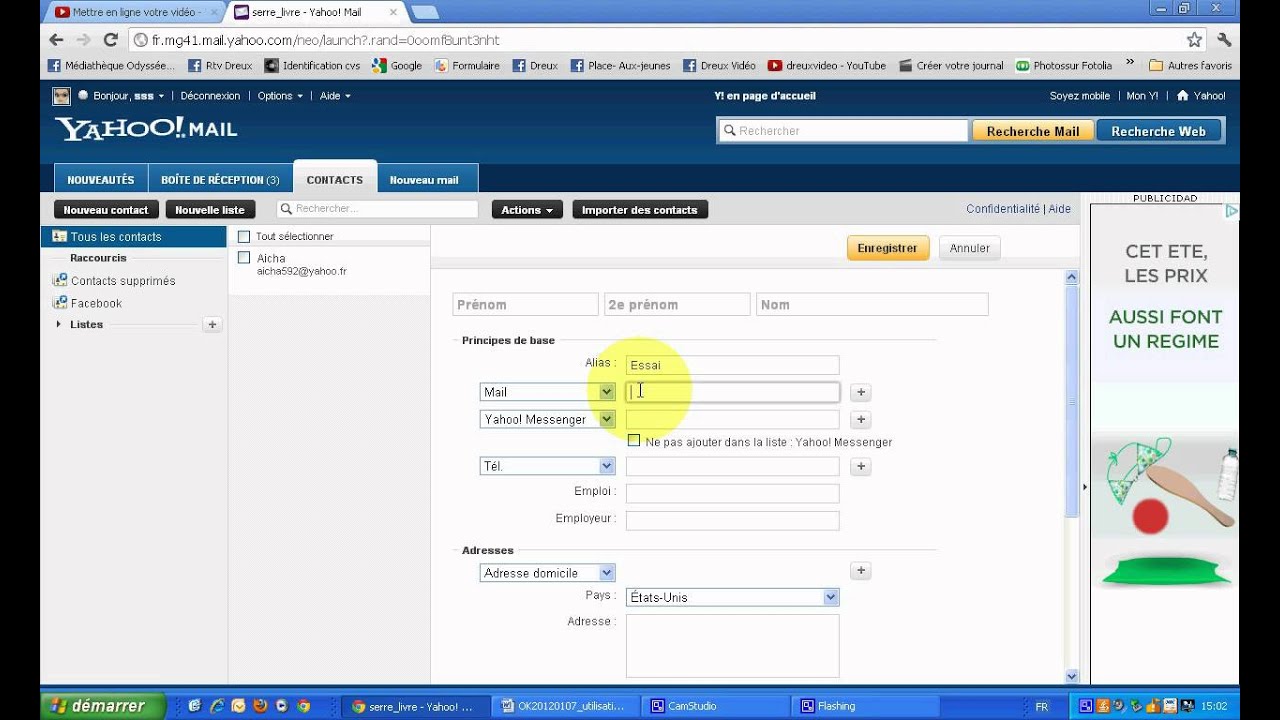Click Importer des contacts button

640,210
